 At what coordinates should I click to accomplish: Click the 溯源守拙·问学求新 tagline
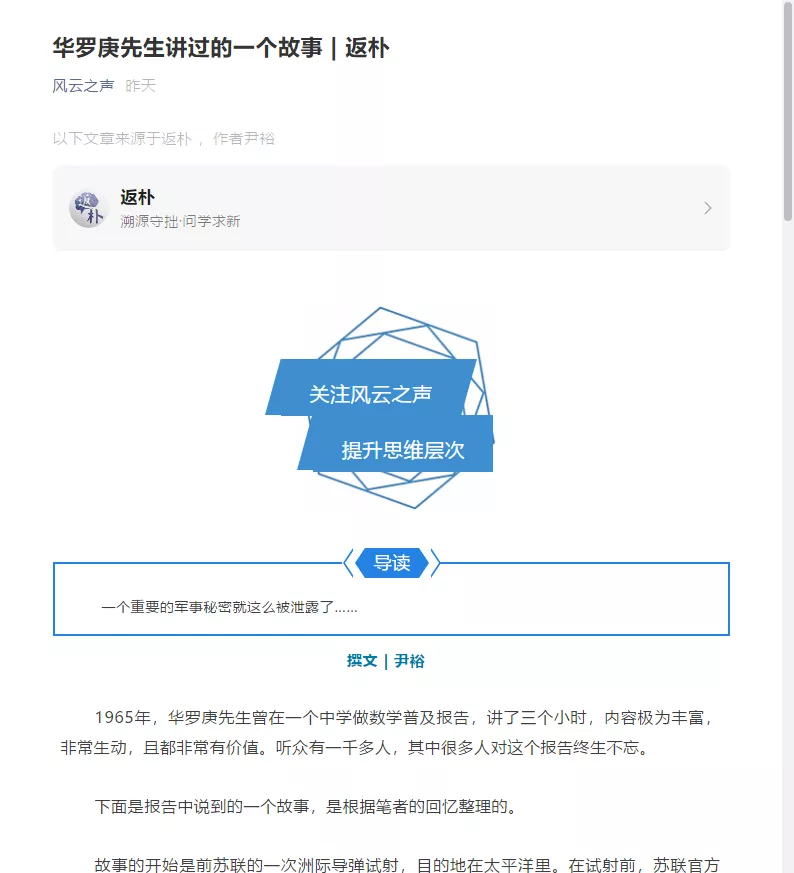point(180,221)
